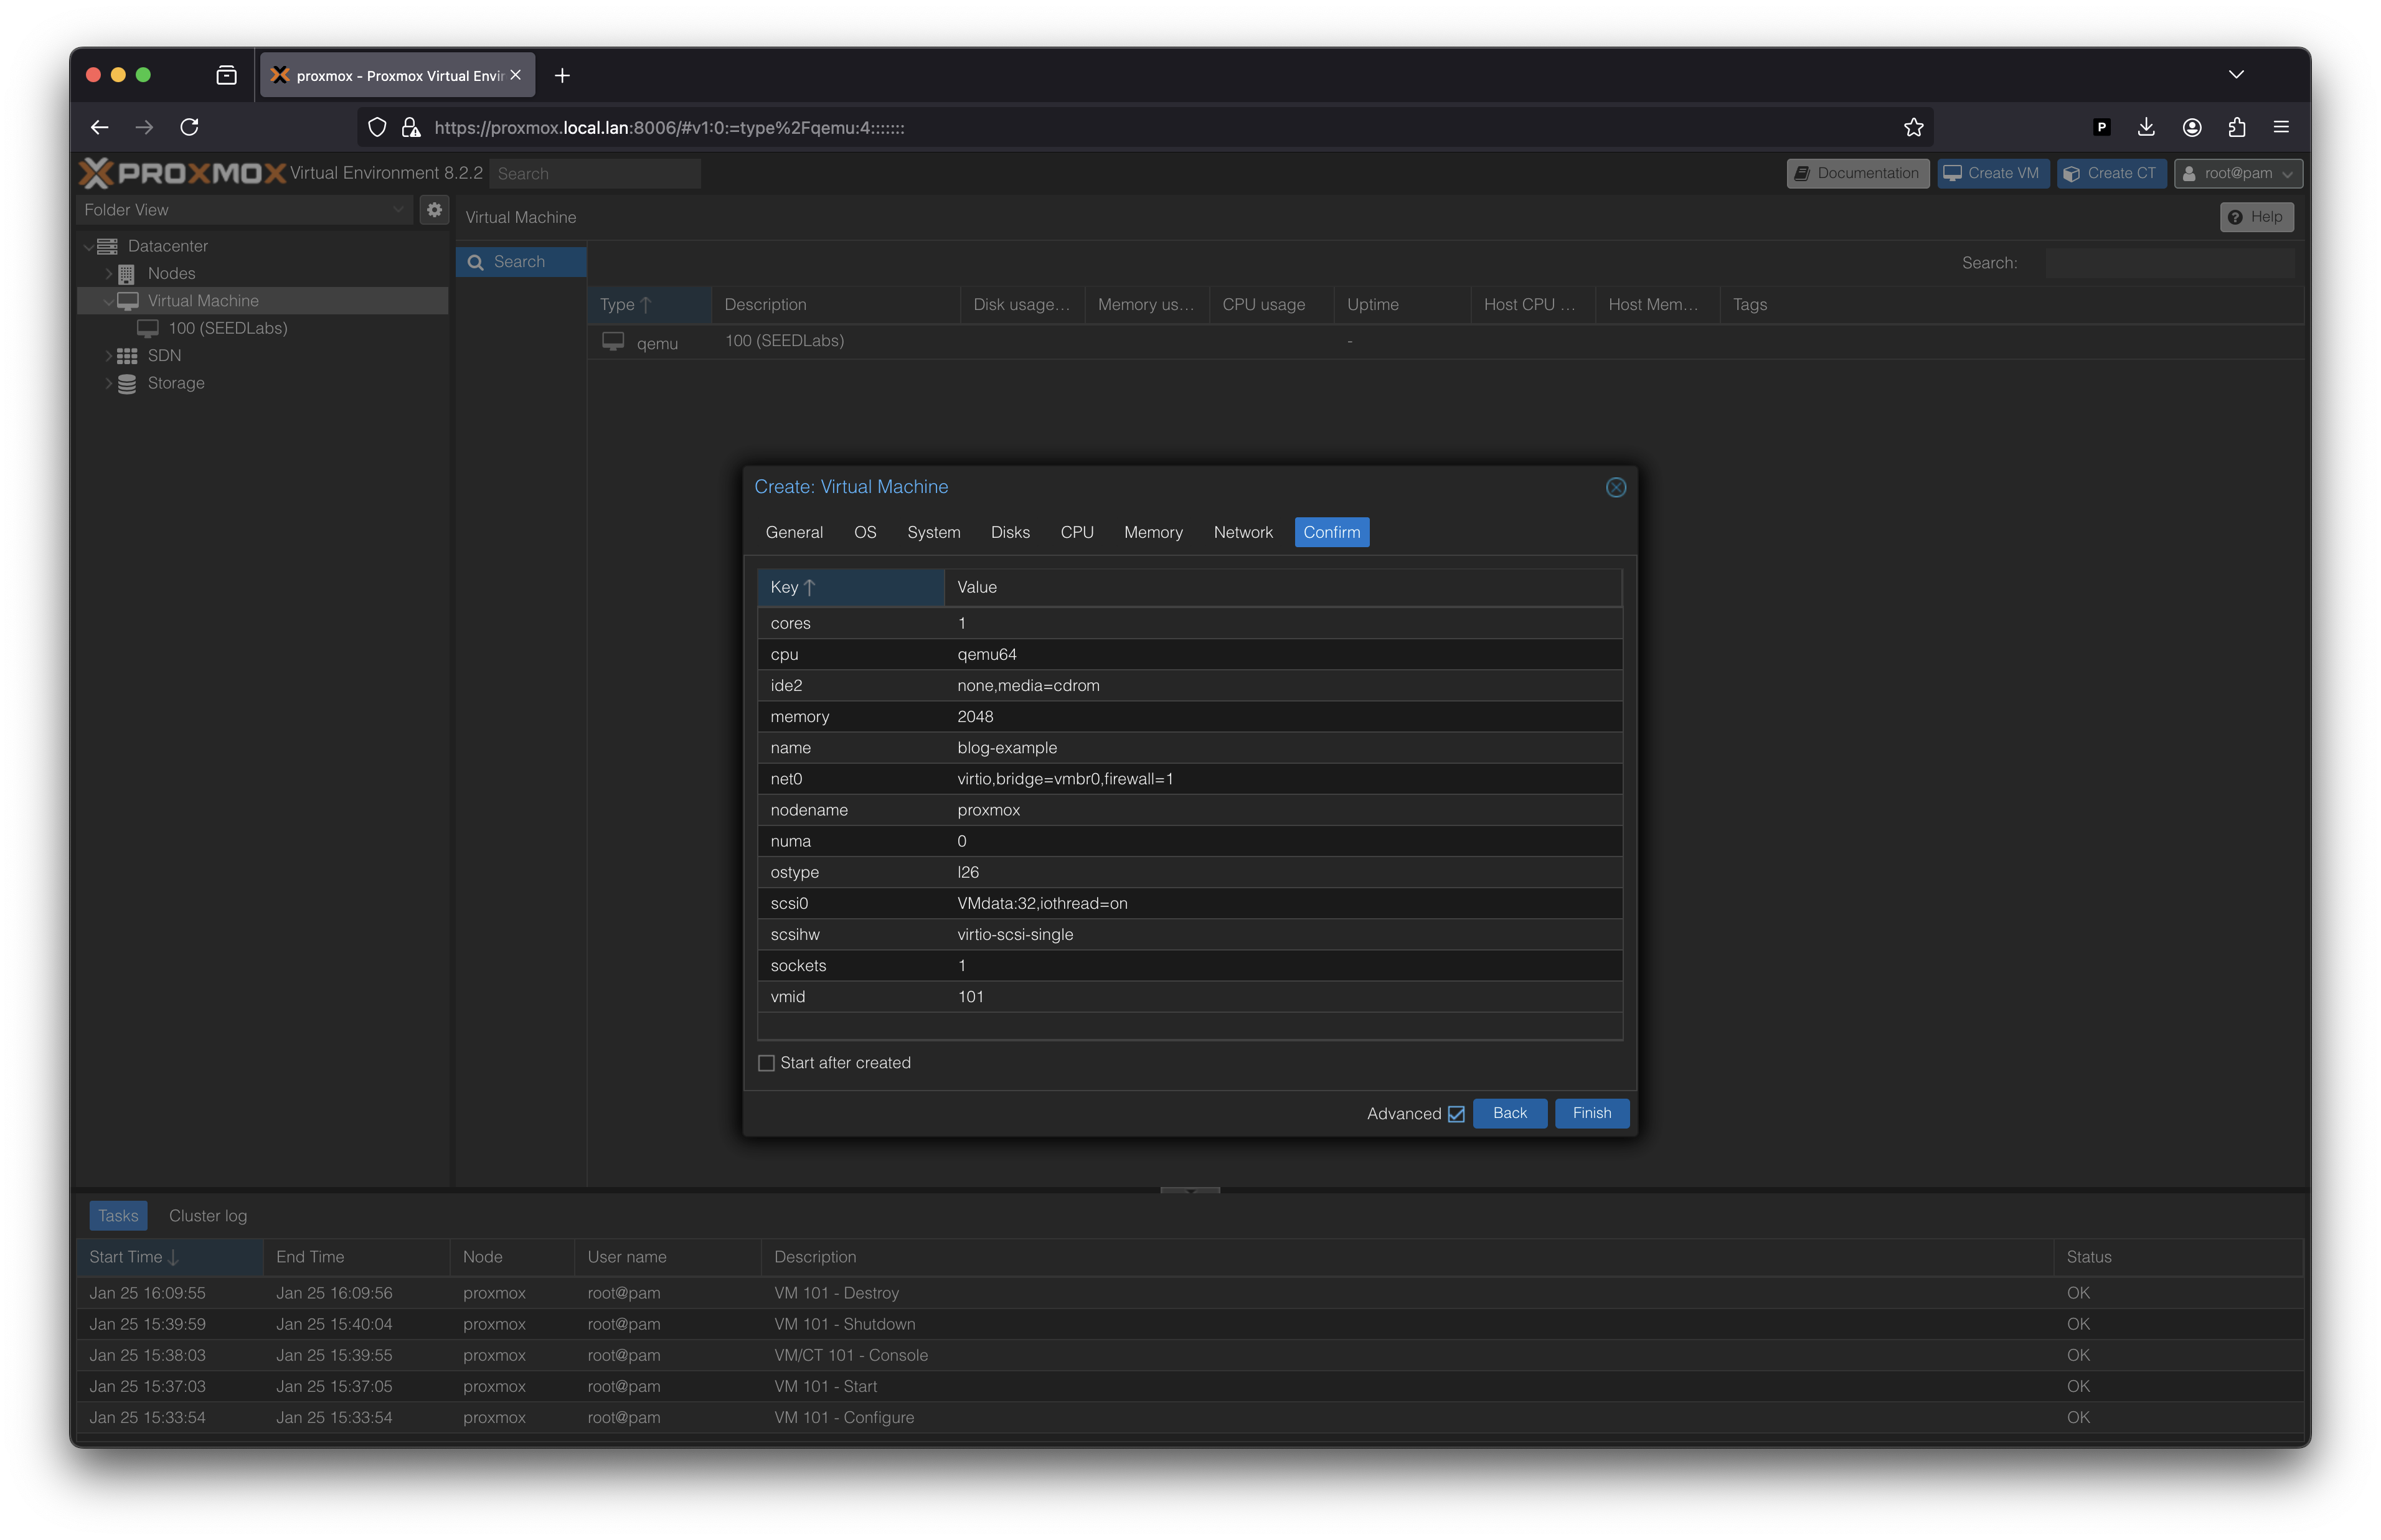The height and width of the screenshot is (1540, 2381).
Task: Click the Firefox account profile icon
Action: coord(2192,127)
